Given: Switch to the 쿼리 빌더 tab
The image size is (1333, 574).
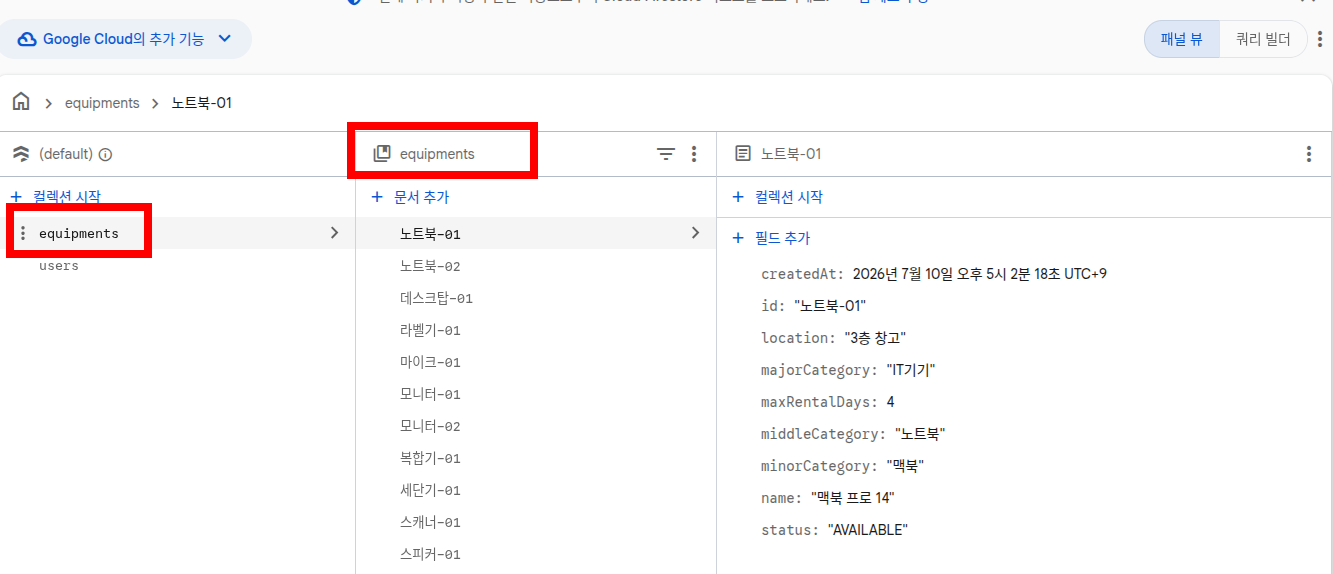Looking at the screenshot, I should click(x=1263, y=40).
